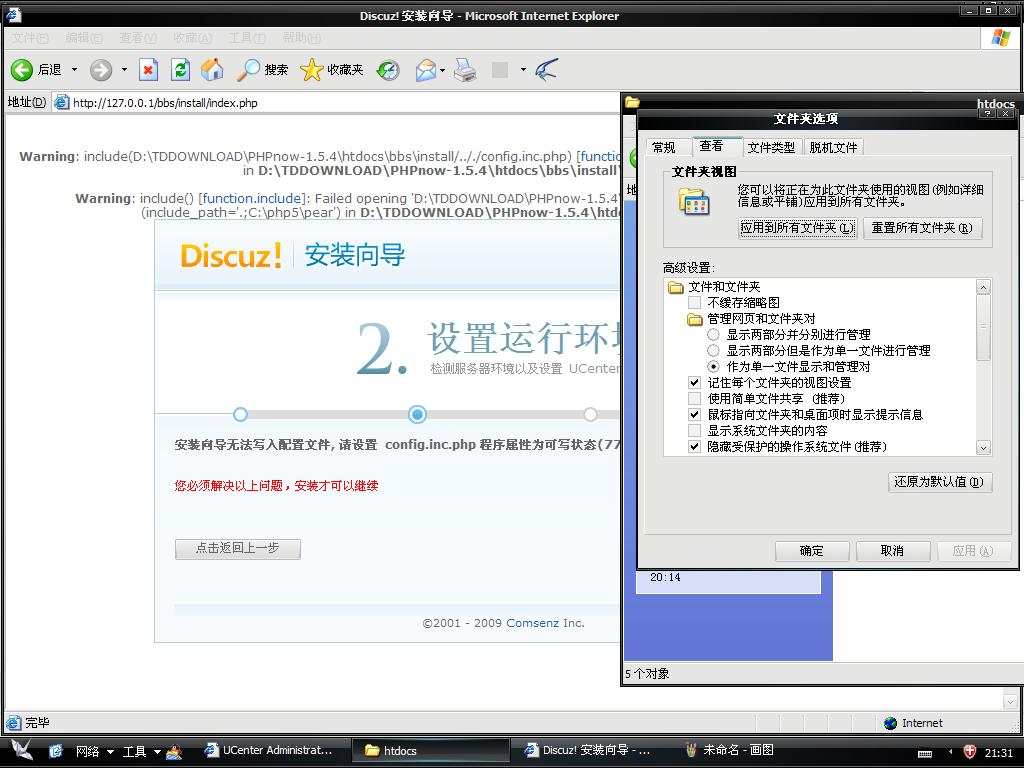The image size is (1024, 768).
Task: Switch to the 文件类型 tab
Action: pyautogui.click(x=771, y=147)
